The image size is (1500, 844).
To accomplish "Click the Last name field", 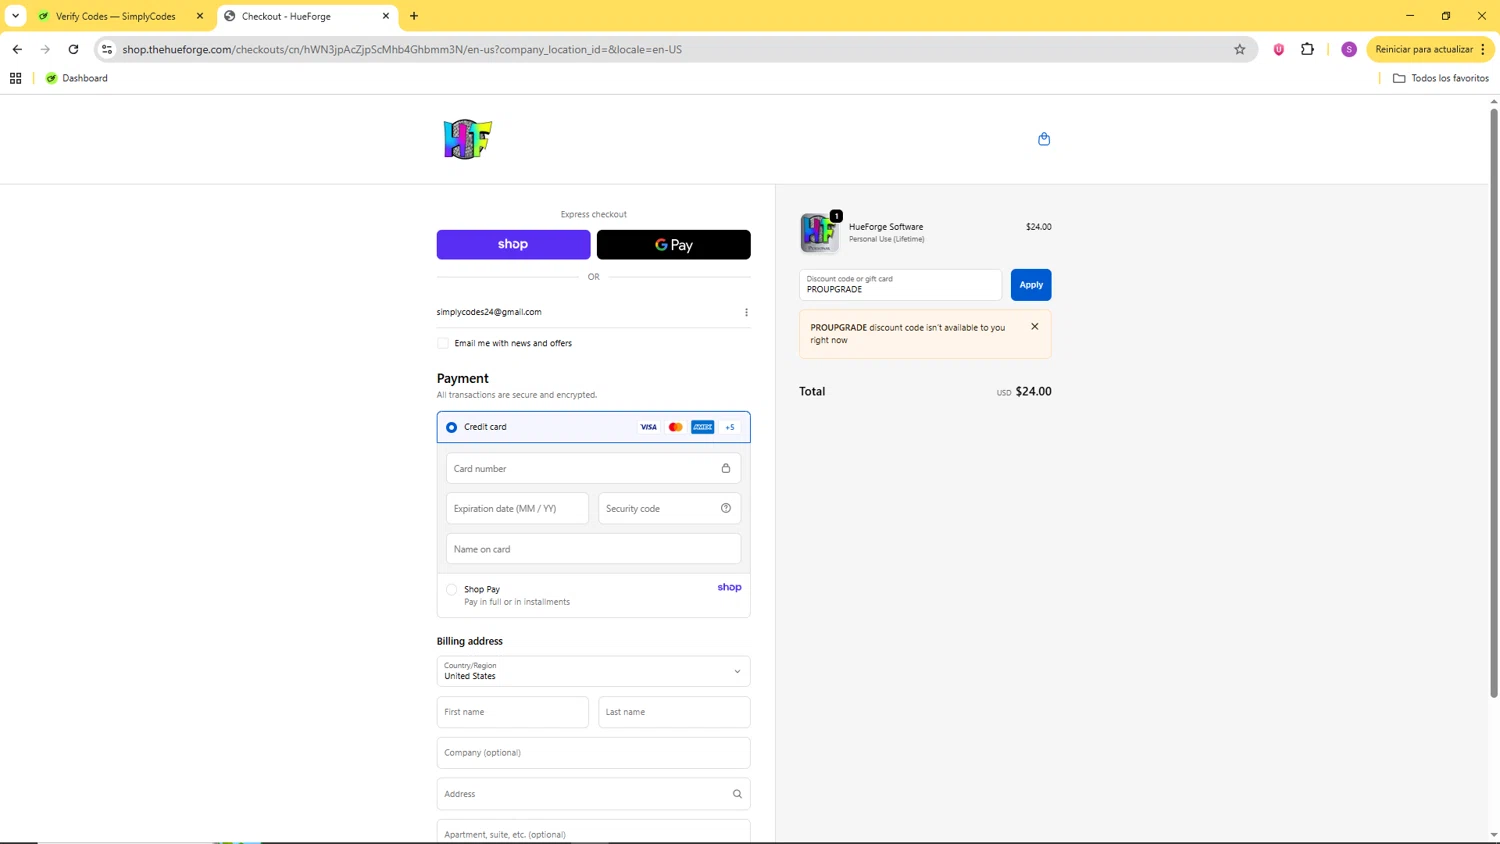I will [674, 712].
